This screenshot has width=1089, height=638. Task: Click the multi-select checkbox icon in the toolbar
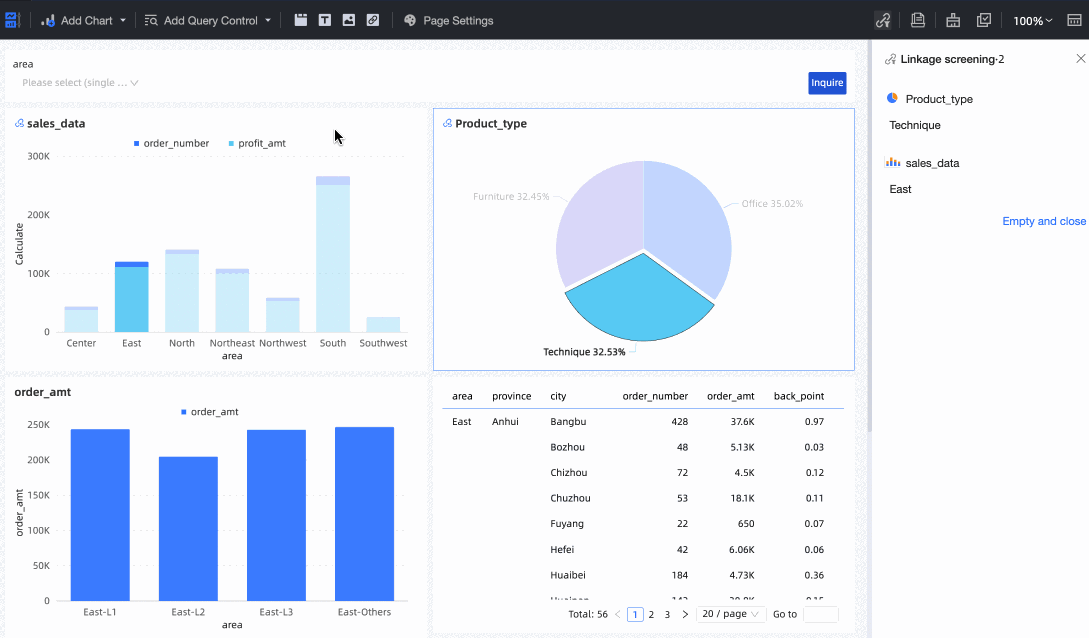tap(984, 20)
